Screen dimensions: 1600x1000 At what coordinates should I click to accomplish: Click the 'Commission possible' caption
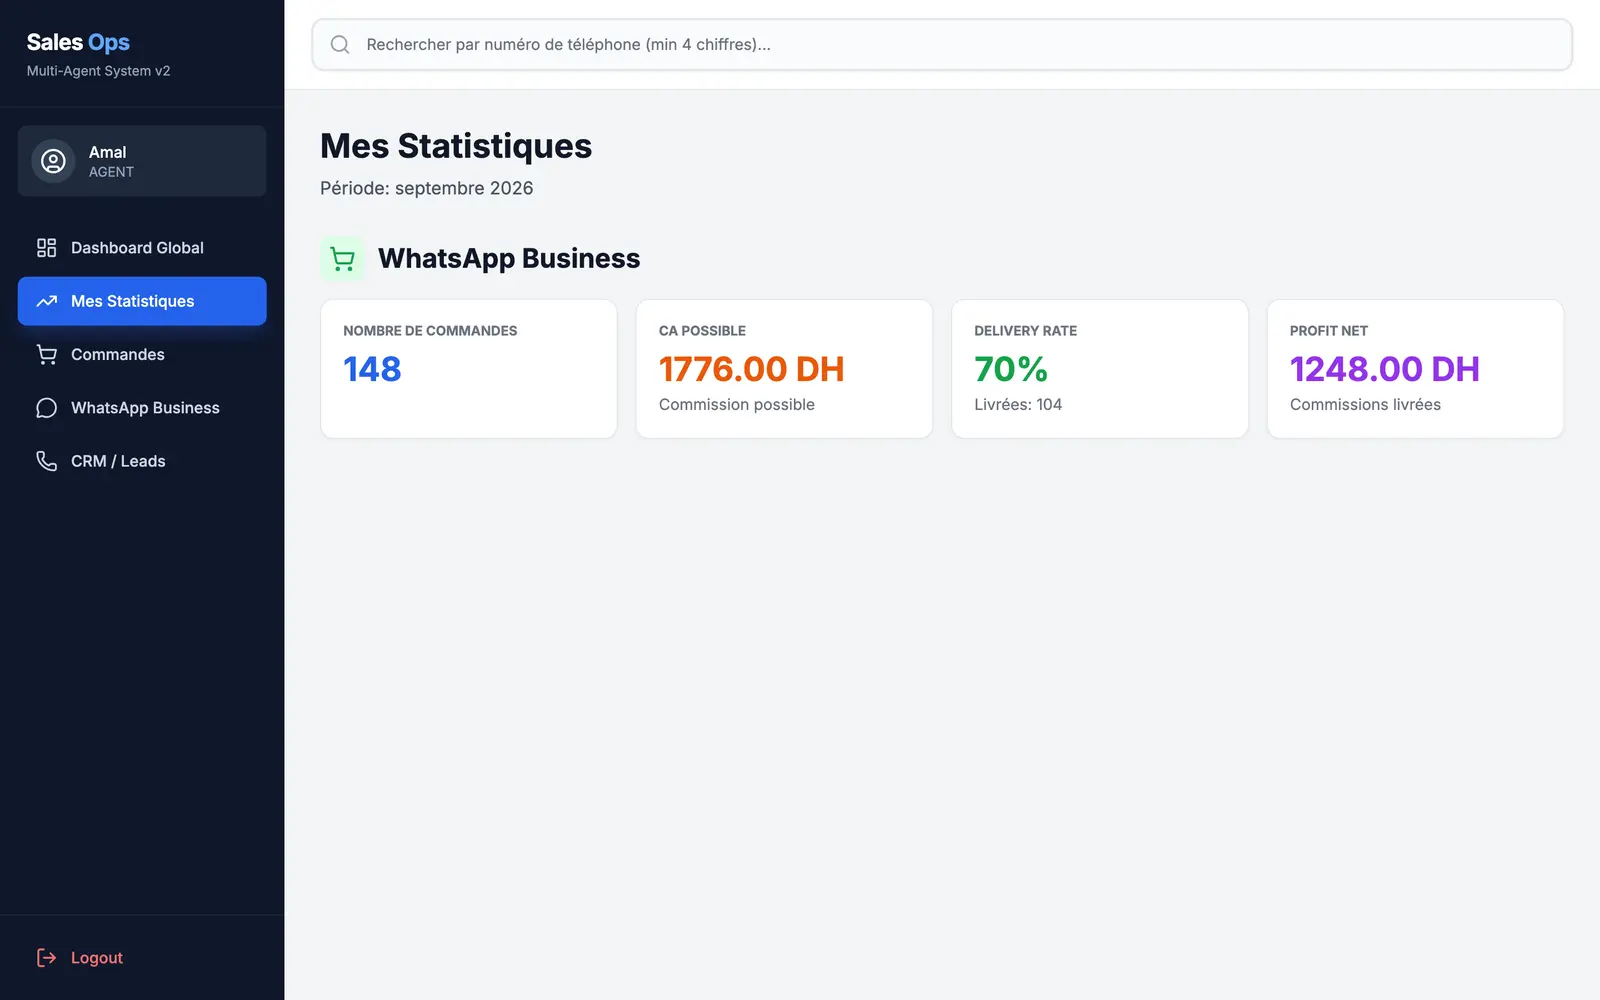[x=737, y=404]
